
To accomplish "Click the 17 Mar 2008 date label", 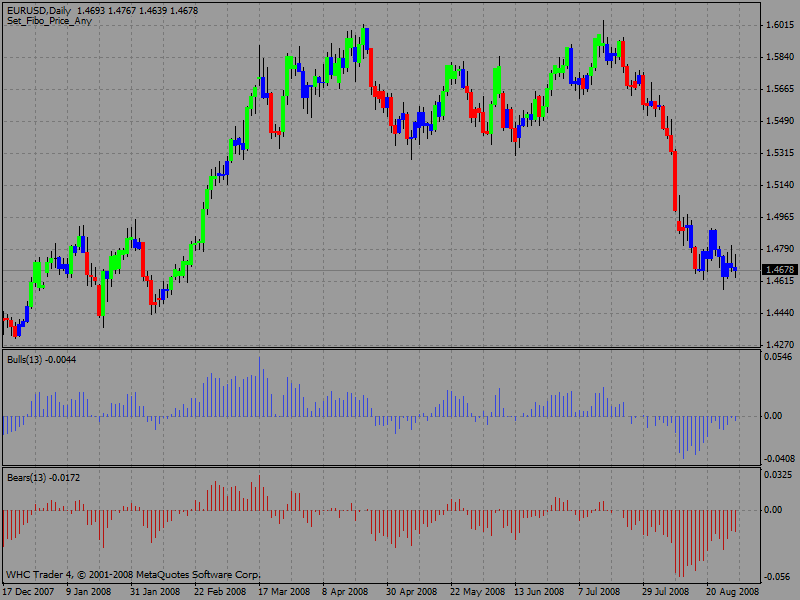I will click(x=284, y=592).
